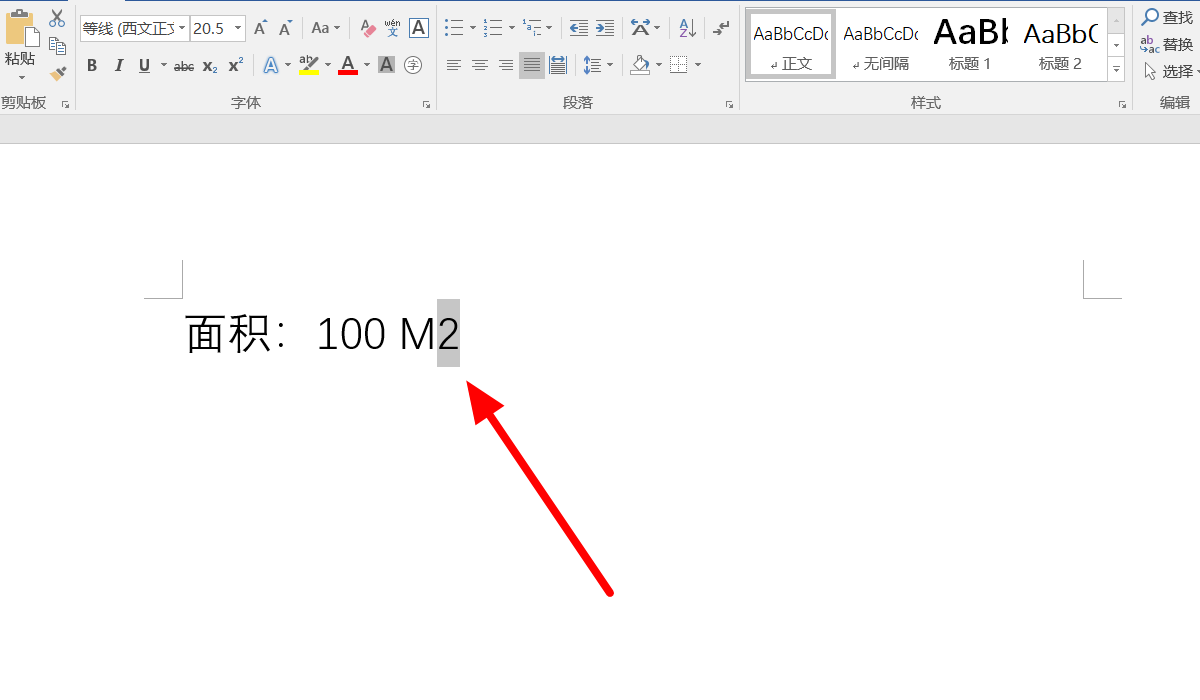Open the line spacing options

click(597, 66)
